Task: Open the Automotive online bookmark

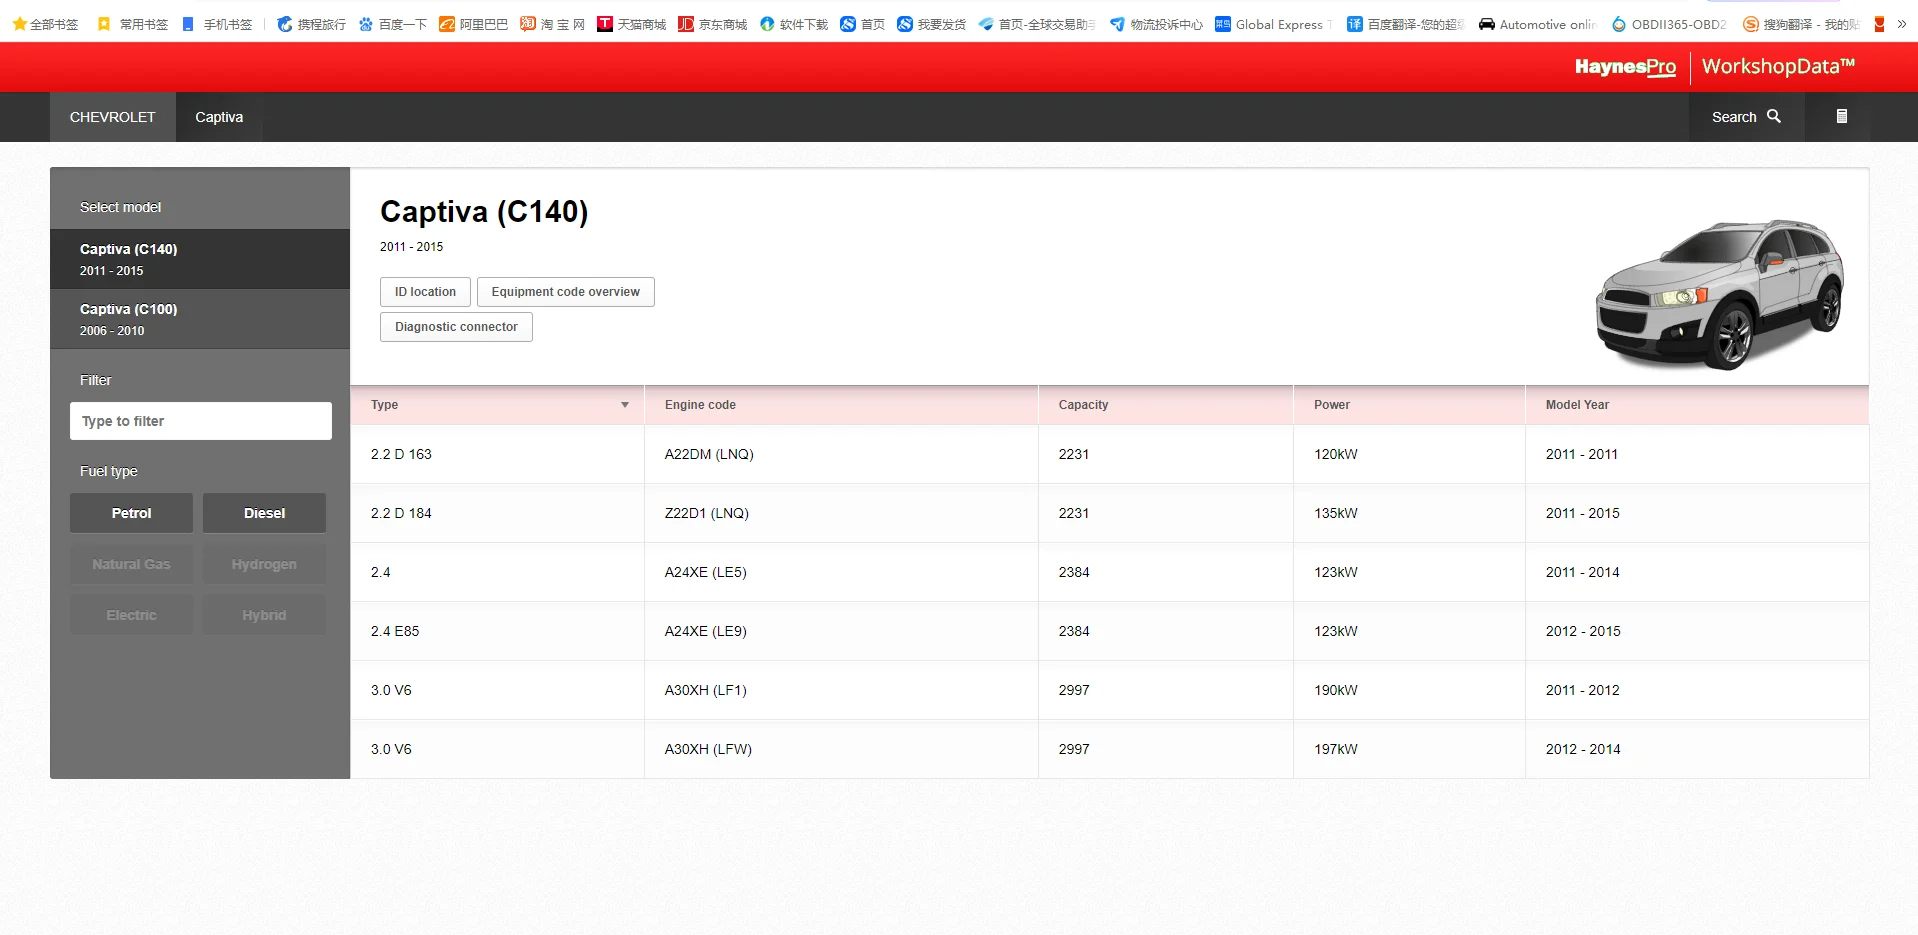Action: (1537, 24)
